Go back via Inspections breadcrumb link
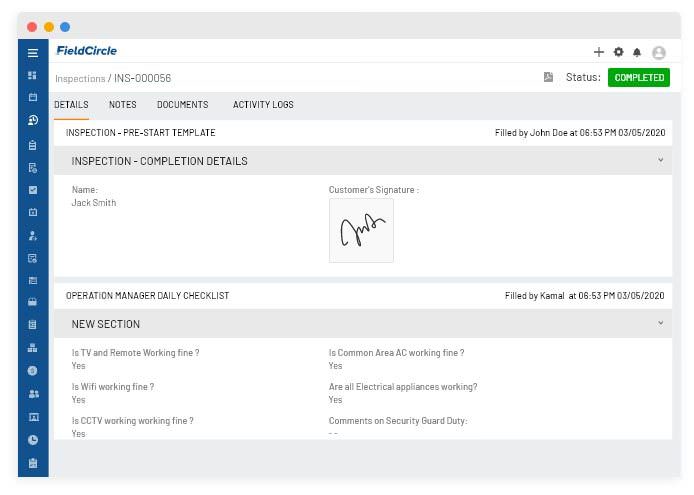The image size is (694, 495). 80,78
